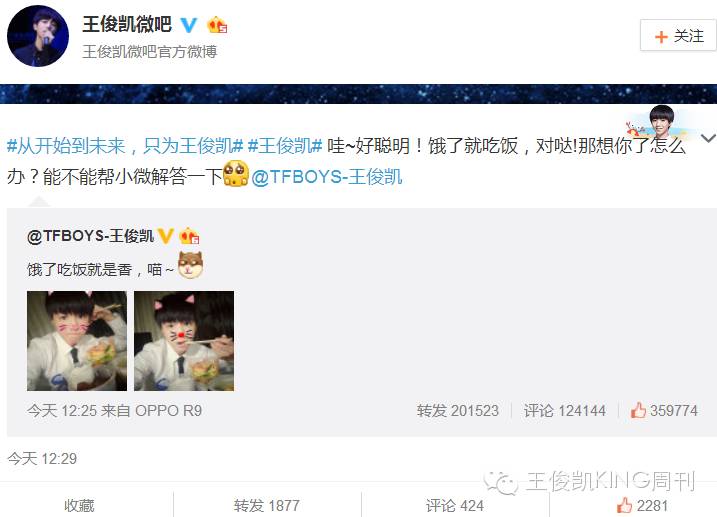Open the second cat-filter selfie thumbnail
The width and height of the screenshot is (717, 517).
pos(184,341)
